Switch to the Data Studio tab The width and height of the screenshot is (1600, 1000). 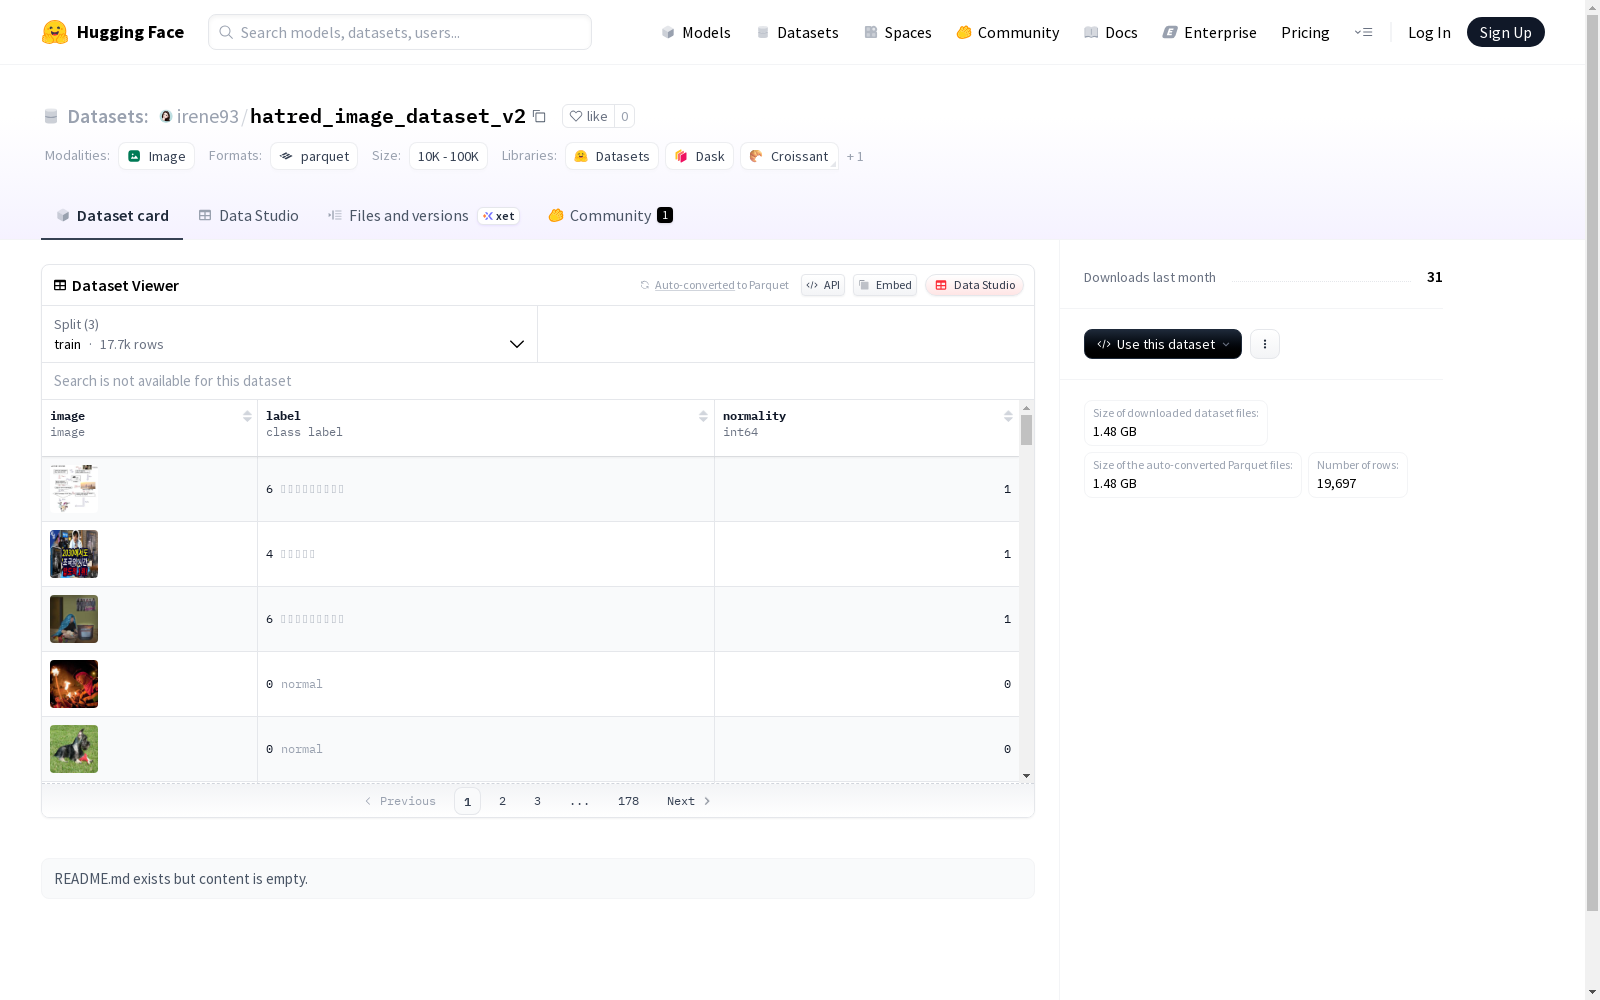point(248,216)
